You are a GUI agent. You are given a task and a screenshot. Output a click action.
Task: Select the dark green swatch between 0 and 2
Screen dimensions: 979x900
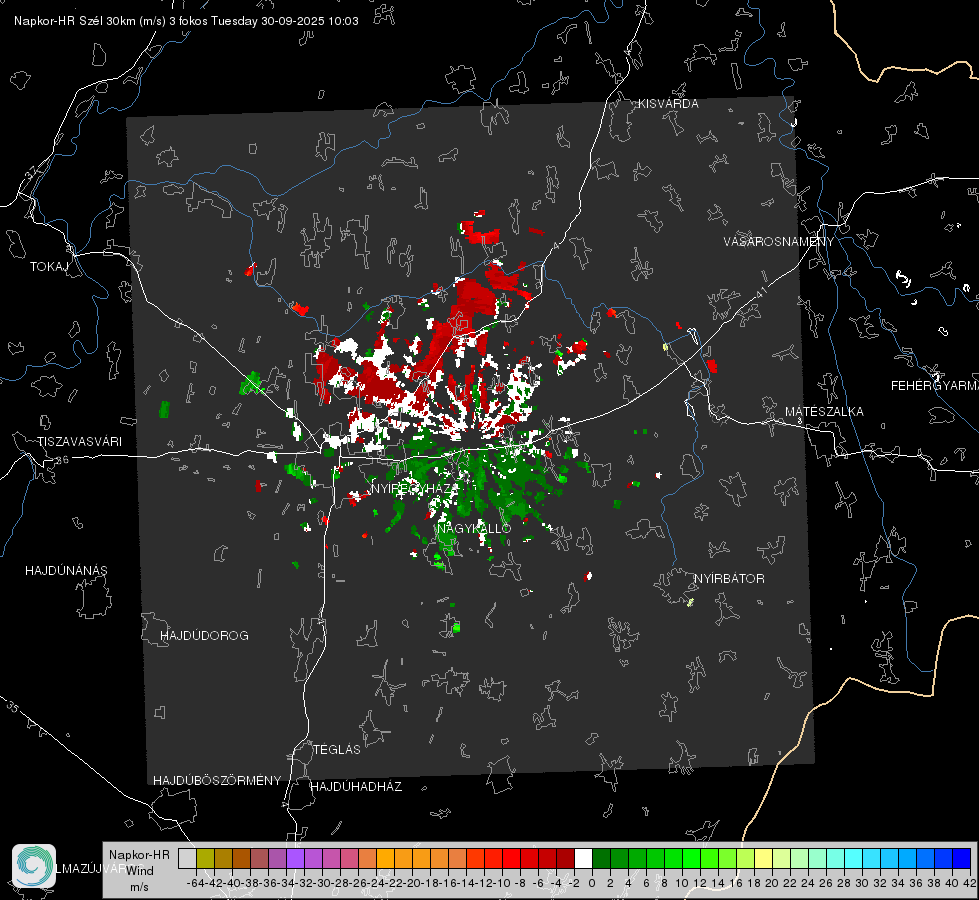[x=601, y=858]
